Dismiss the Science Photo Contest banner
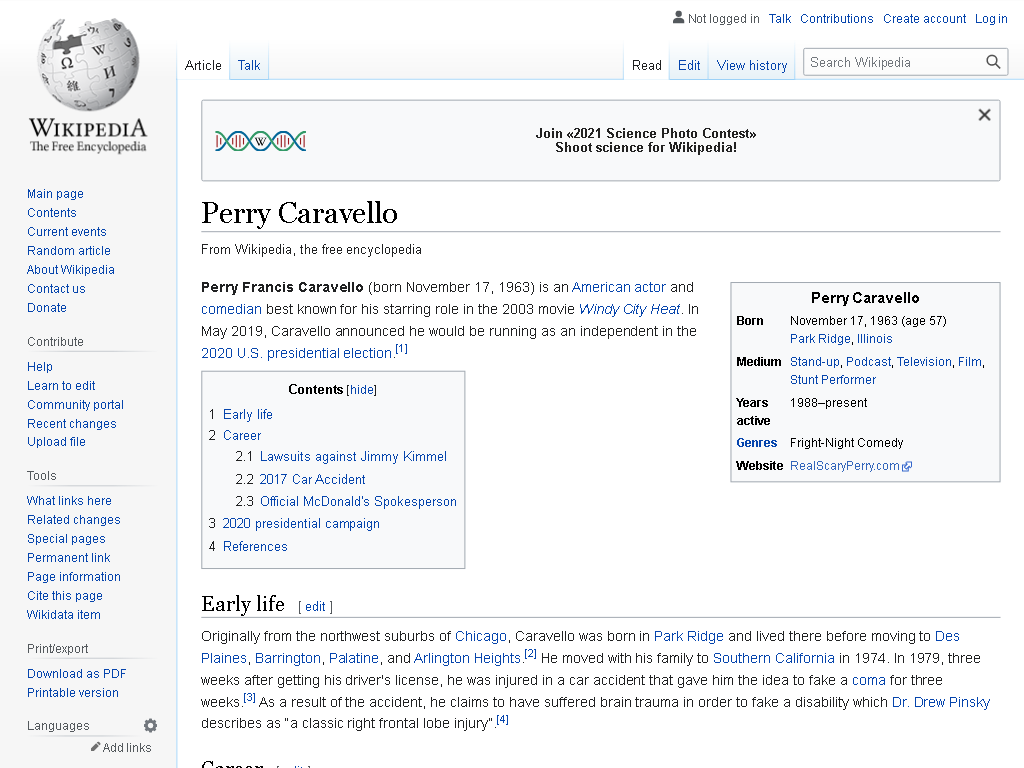This screenshot has height=768, width=1024. 984,115
